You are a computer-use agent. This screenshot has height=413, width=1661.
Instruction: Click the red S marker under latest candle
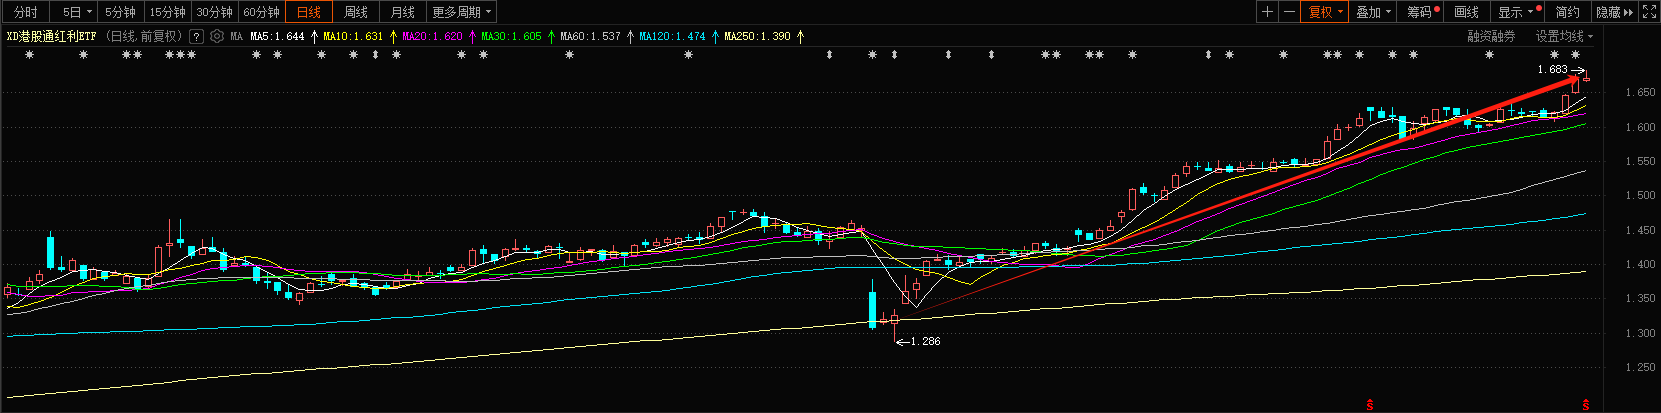pos(1586,405)
